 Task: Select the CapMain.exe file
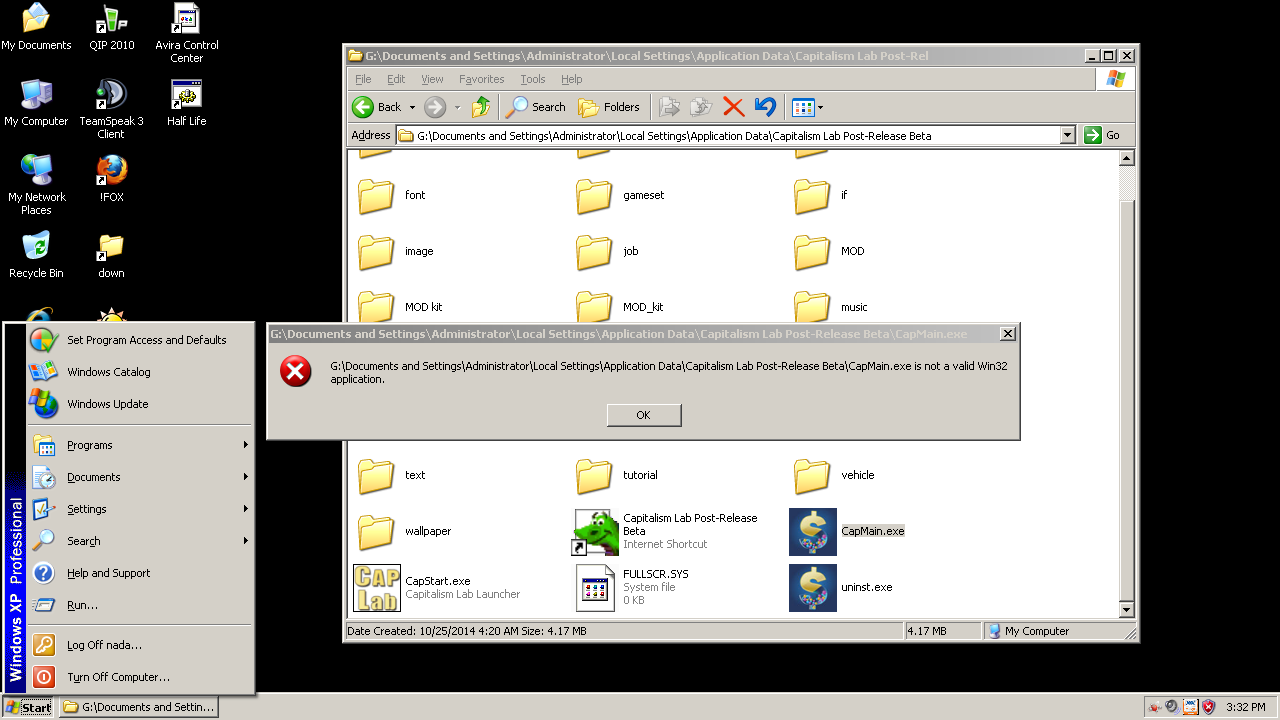coord(847,532)
